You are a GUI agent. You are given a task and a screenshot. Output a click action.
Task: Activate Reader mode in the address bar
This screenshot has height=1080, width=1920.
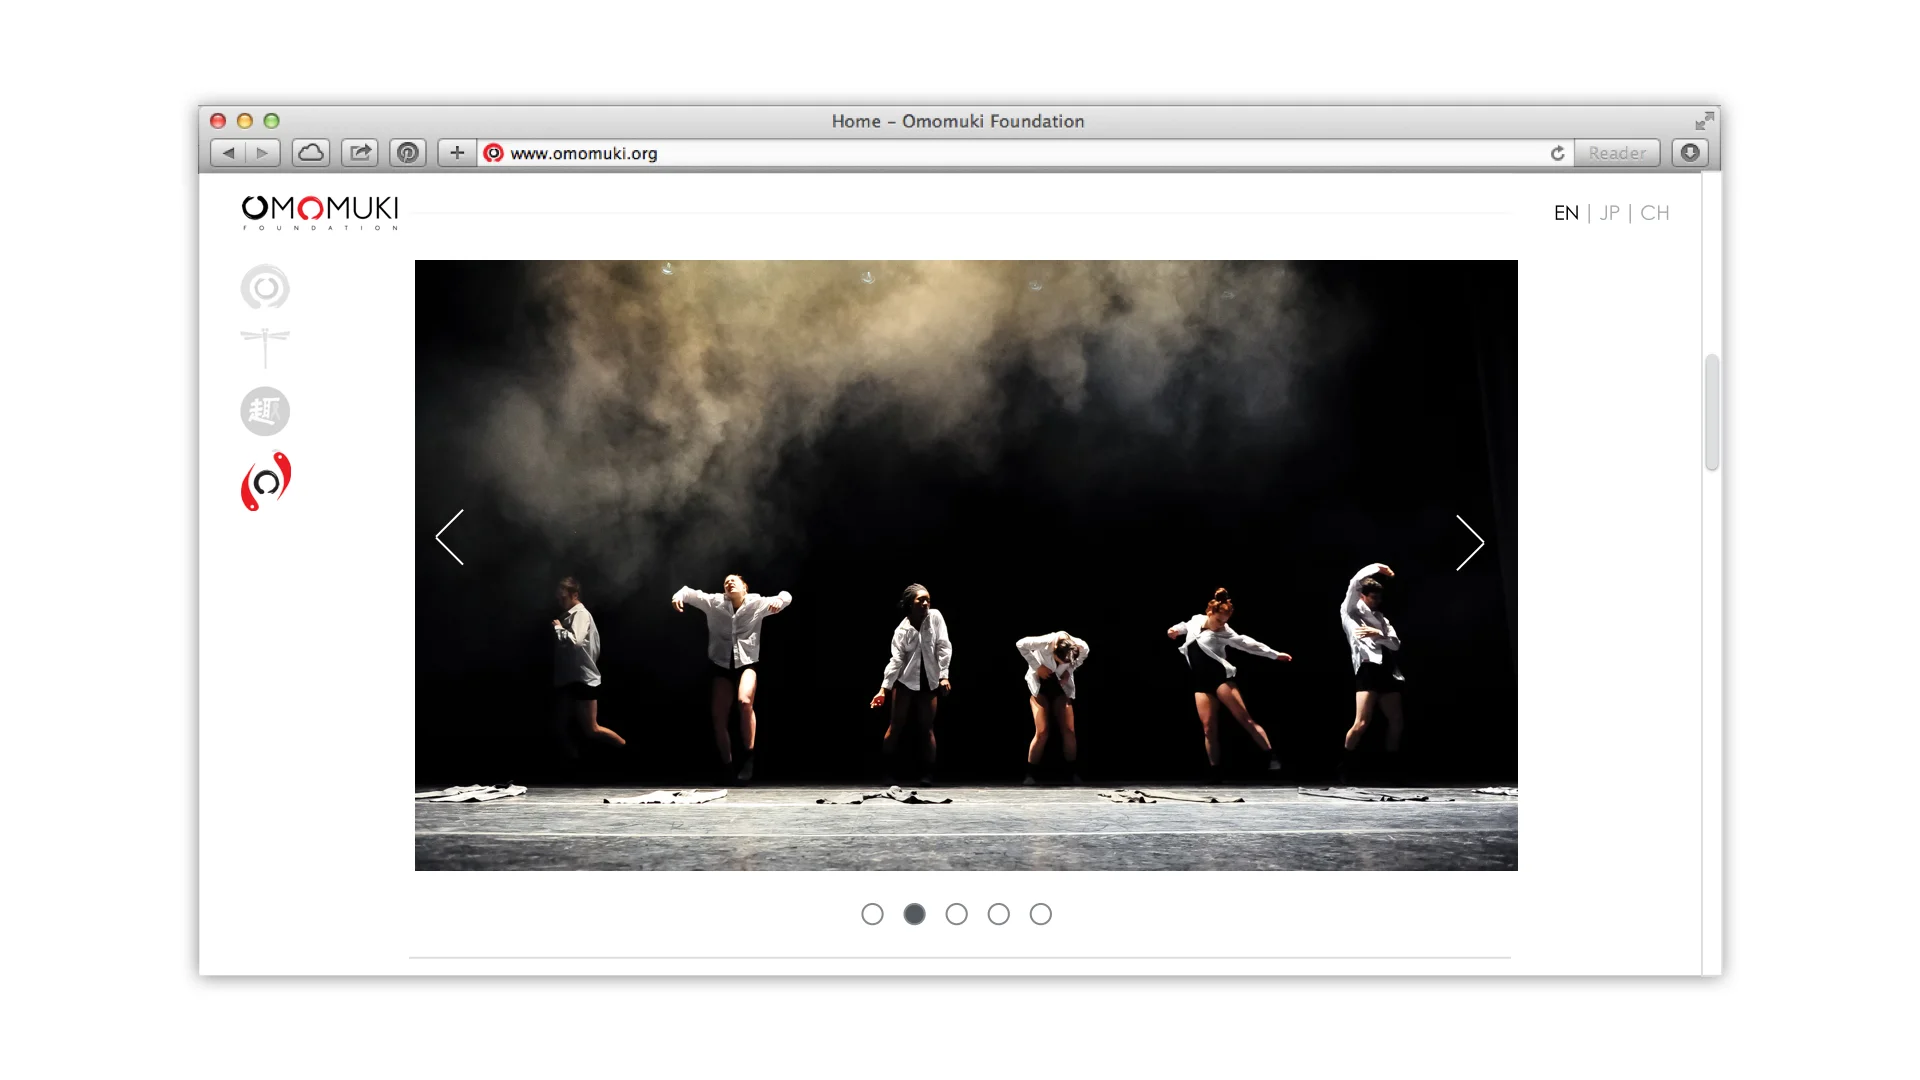(x=1617, y=153)
